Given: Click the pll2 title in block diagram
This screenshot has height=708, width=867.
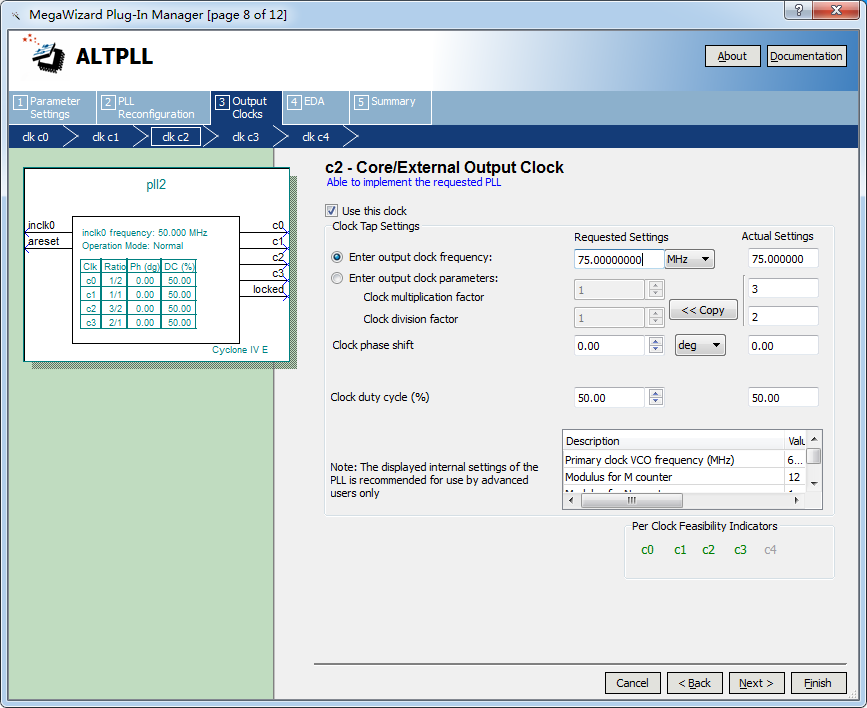Looking at the screenshot, I should coord(156,185).
